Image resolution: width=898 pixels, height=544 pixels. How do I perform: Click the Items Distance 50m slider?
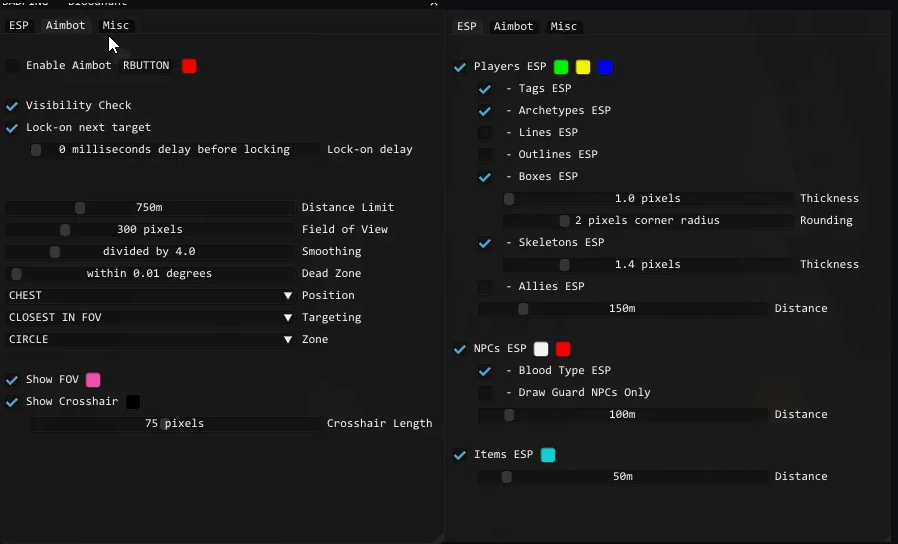pos(623,476)
